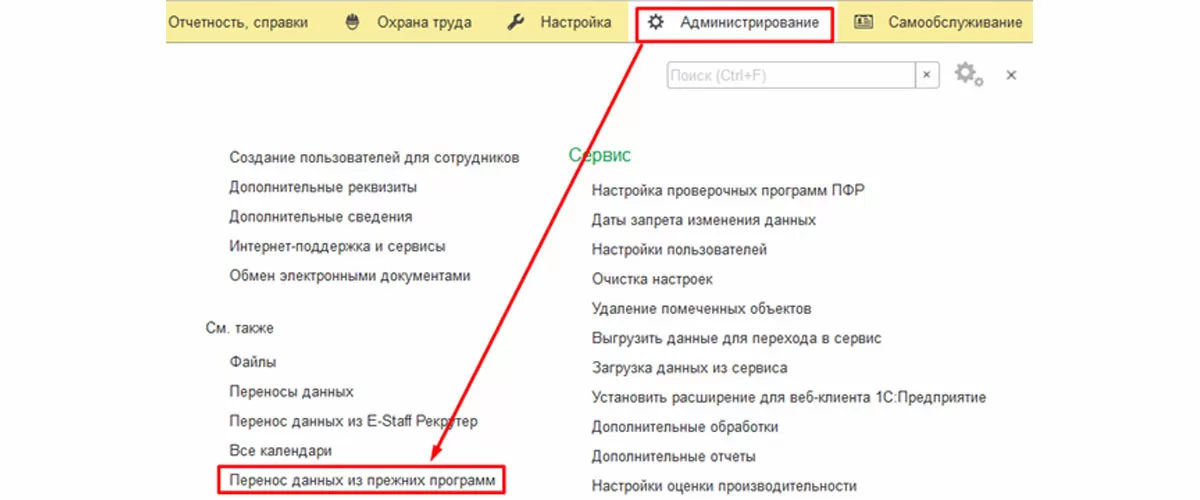
Task: Close the section menu panel
Action: tap(1011, 75)
